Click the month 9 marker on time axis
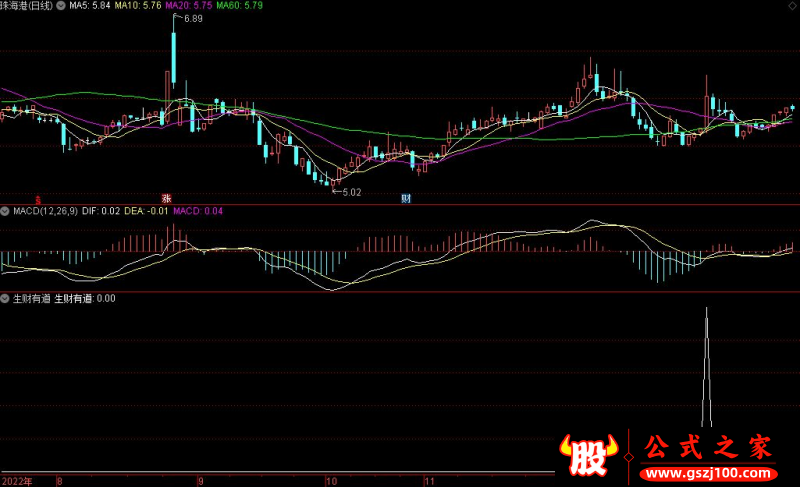The width and height of the screenshot is (800, 487). [201, 481]
